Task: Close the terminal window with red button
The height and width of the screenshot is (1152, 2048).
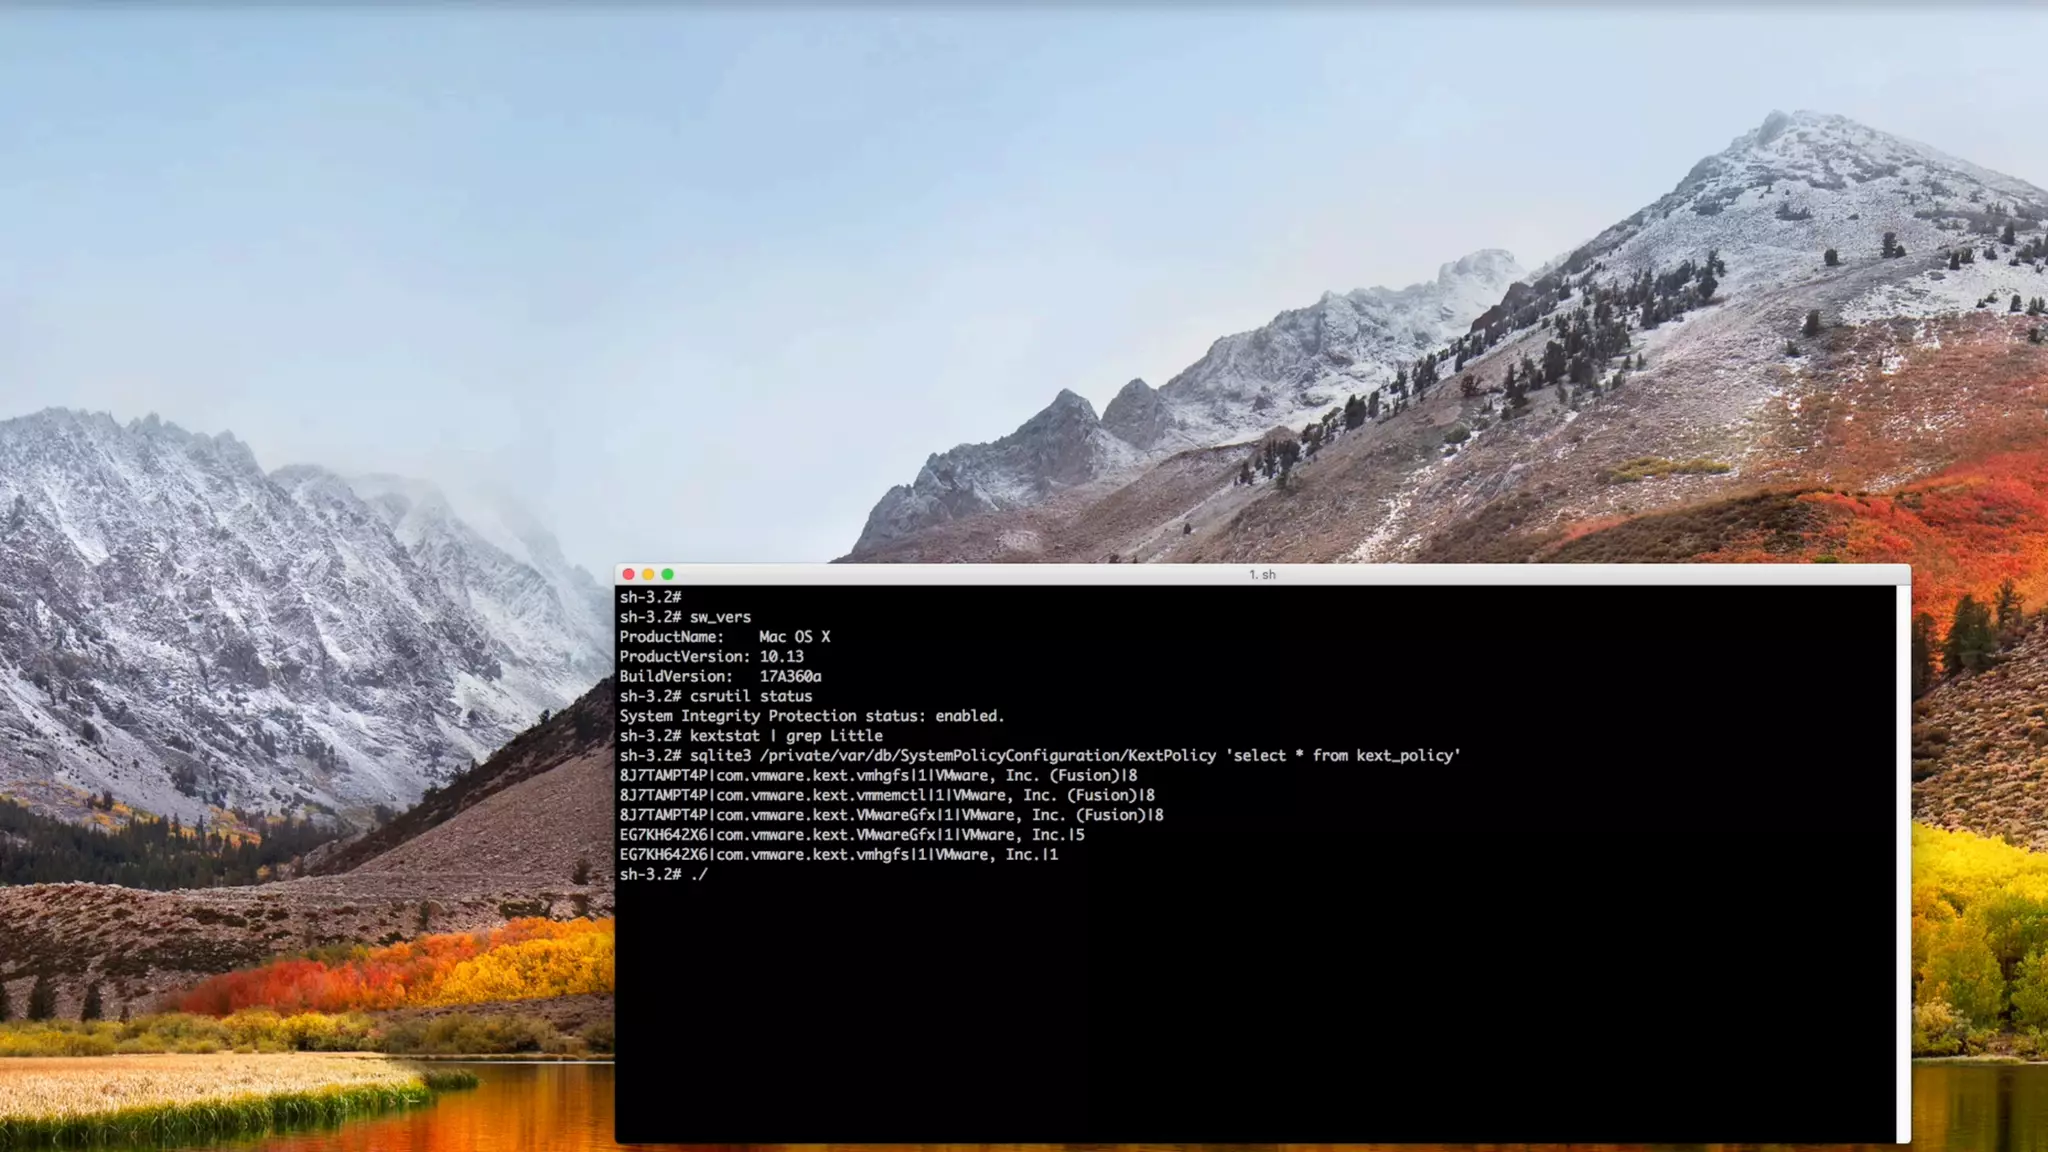Action: (628, 574)
